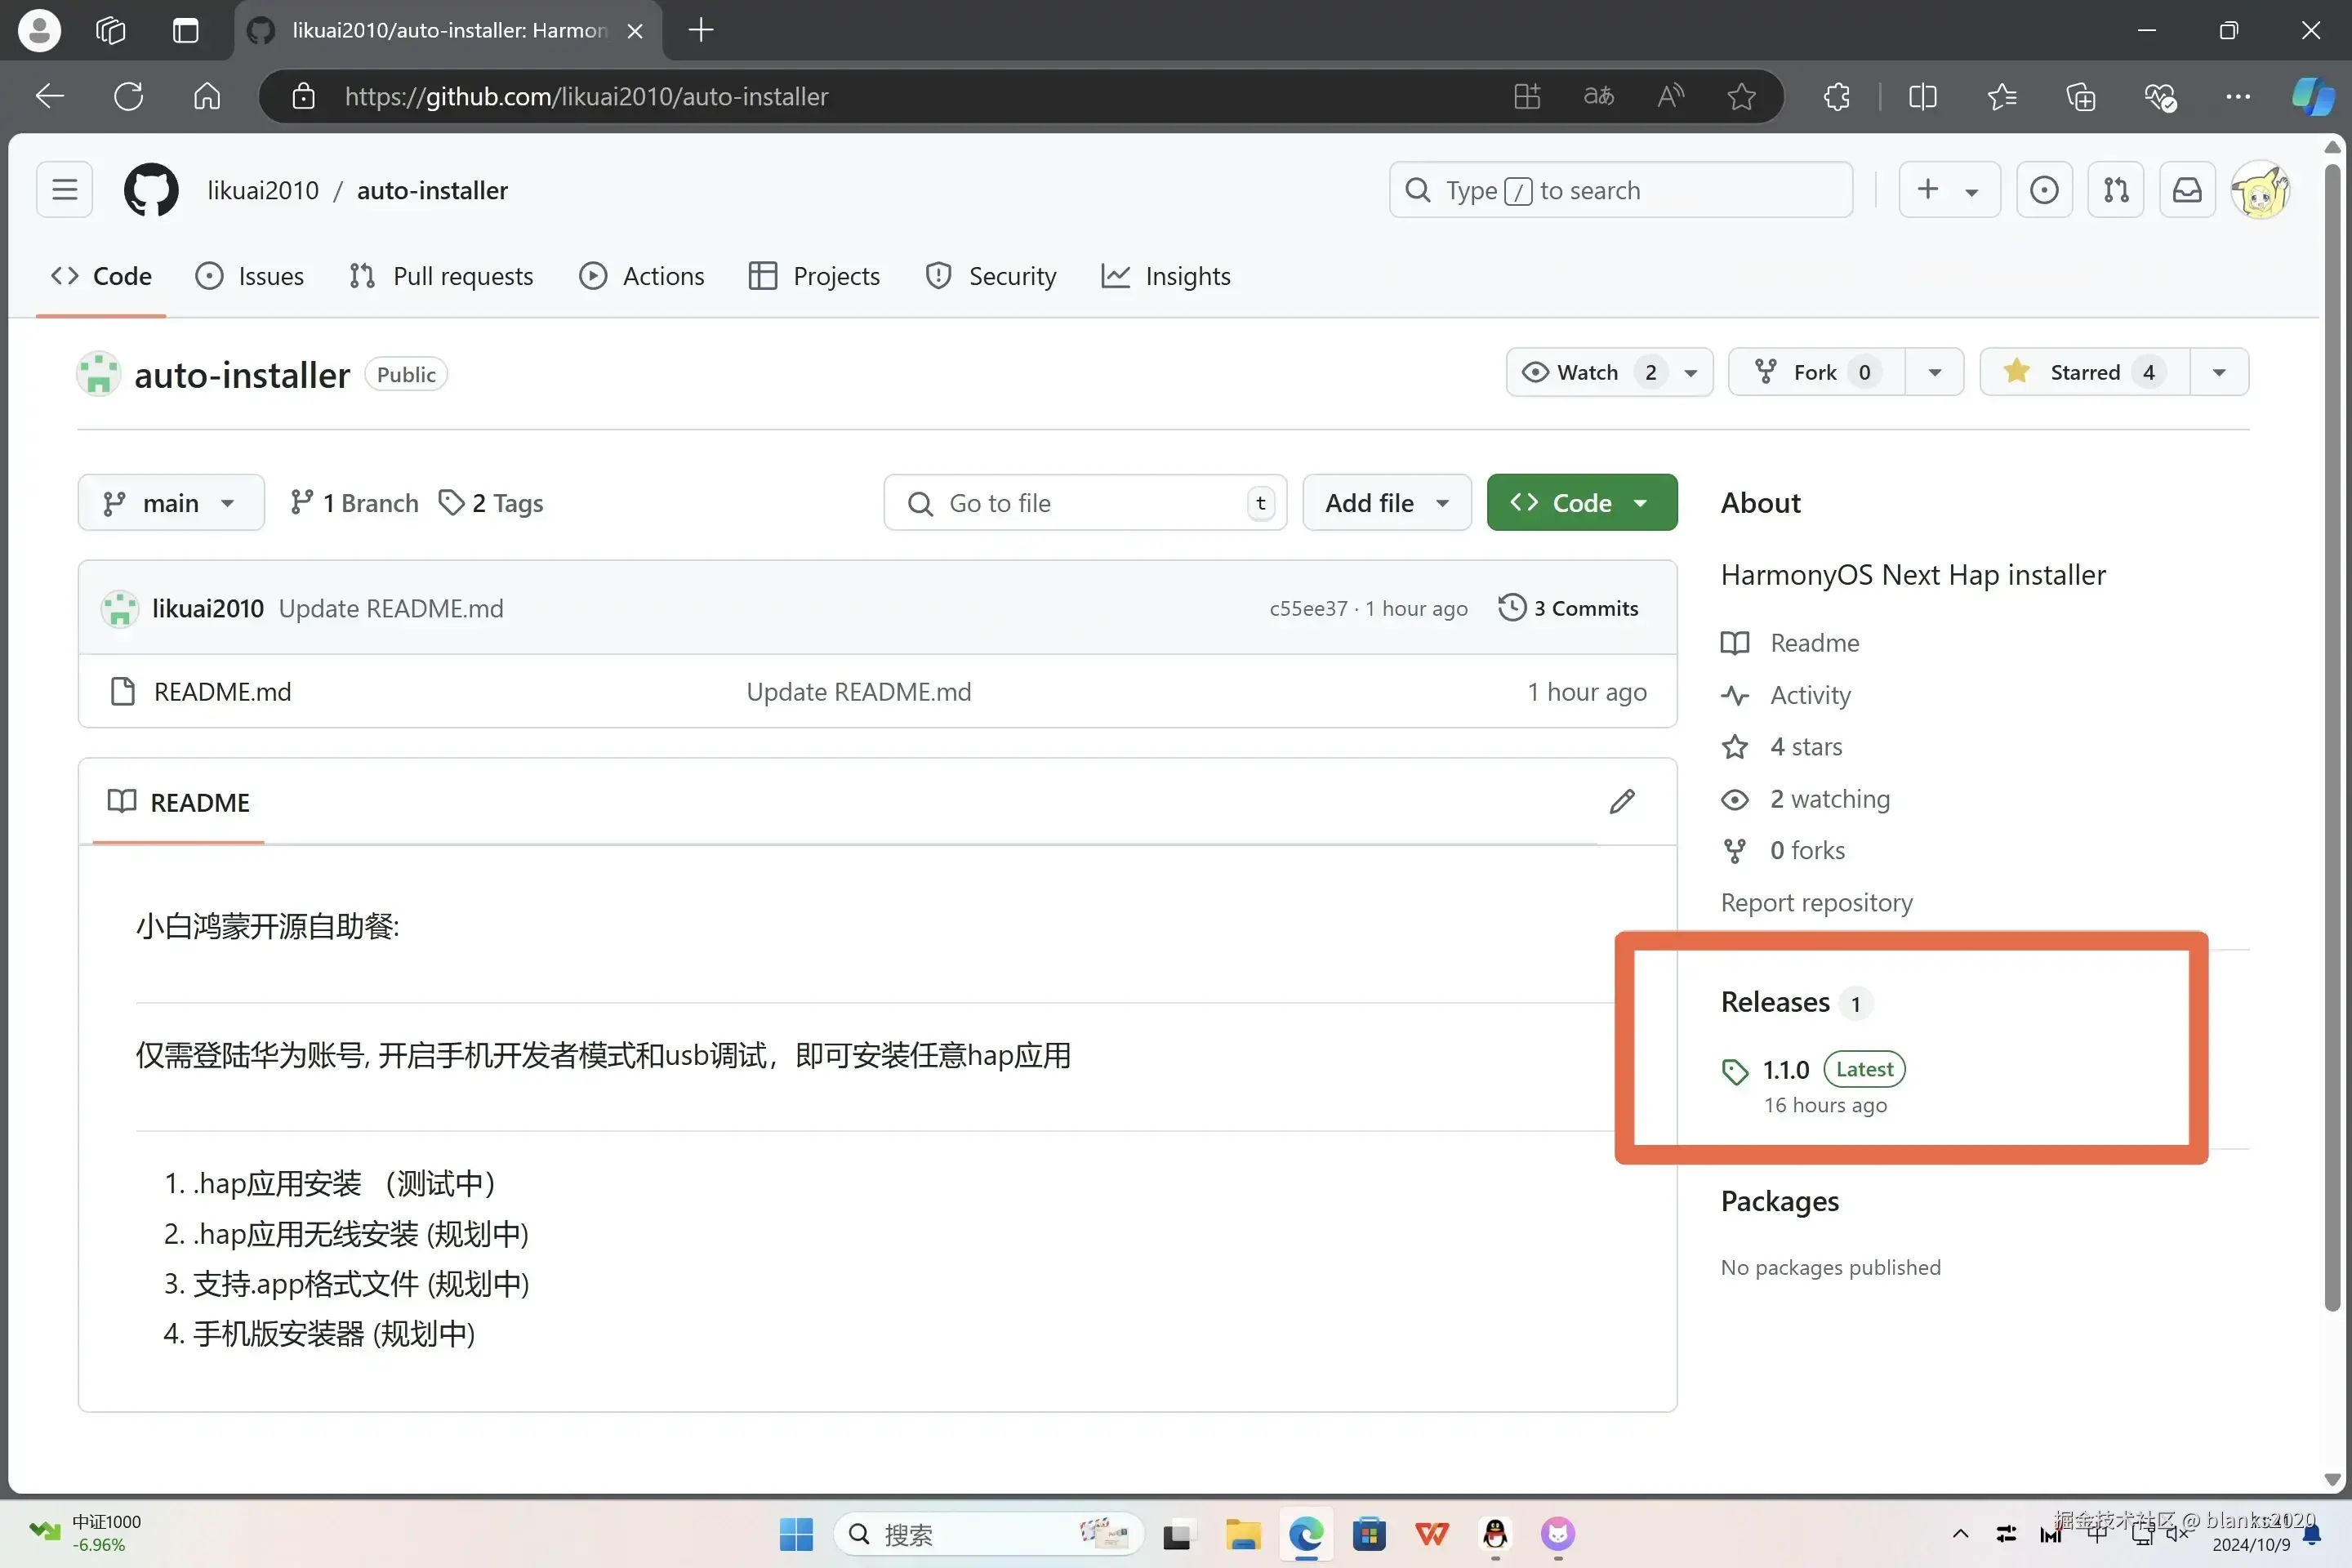Open Microsoft Edge in taskbar
This screenshot has width=2352, height=1568.
[x=1306, y=1534]
